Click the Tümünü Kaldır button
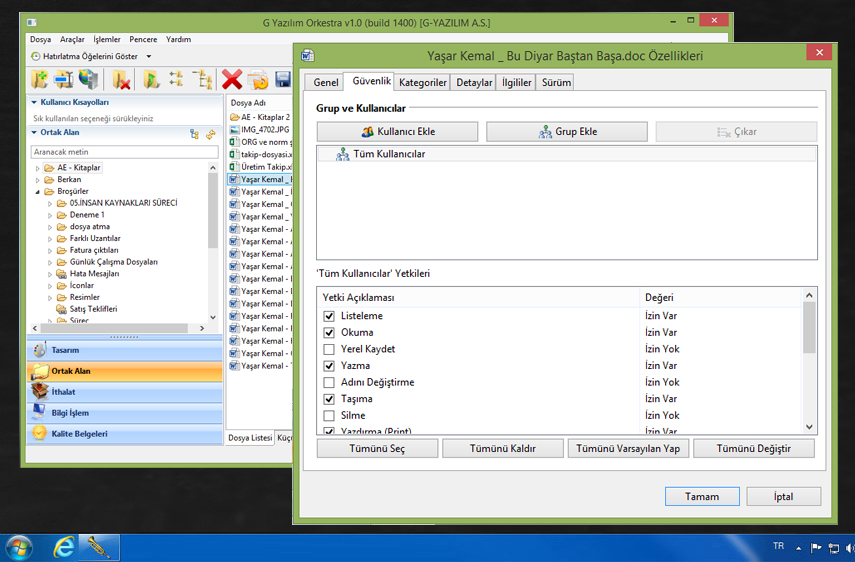Screen dimensions: 855x562 click(503, 449)
